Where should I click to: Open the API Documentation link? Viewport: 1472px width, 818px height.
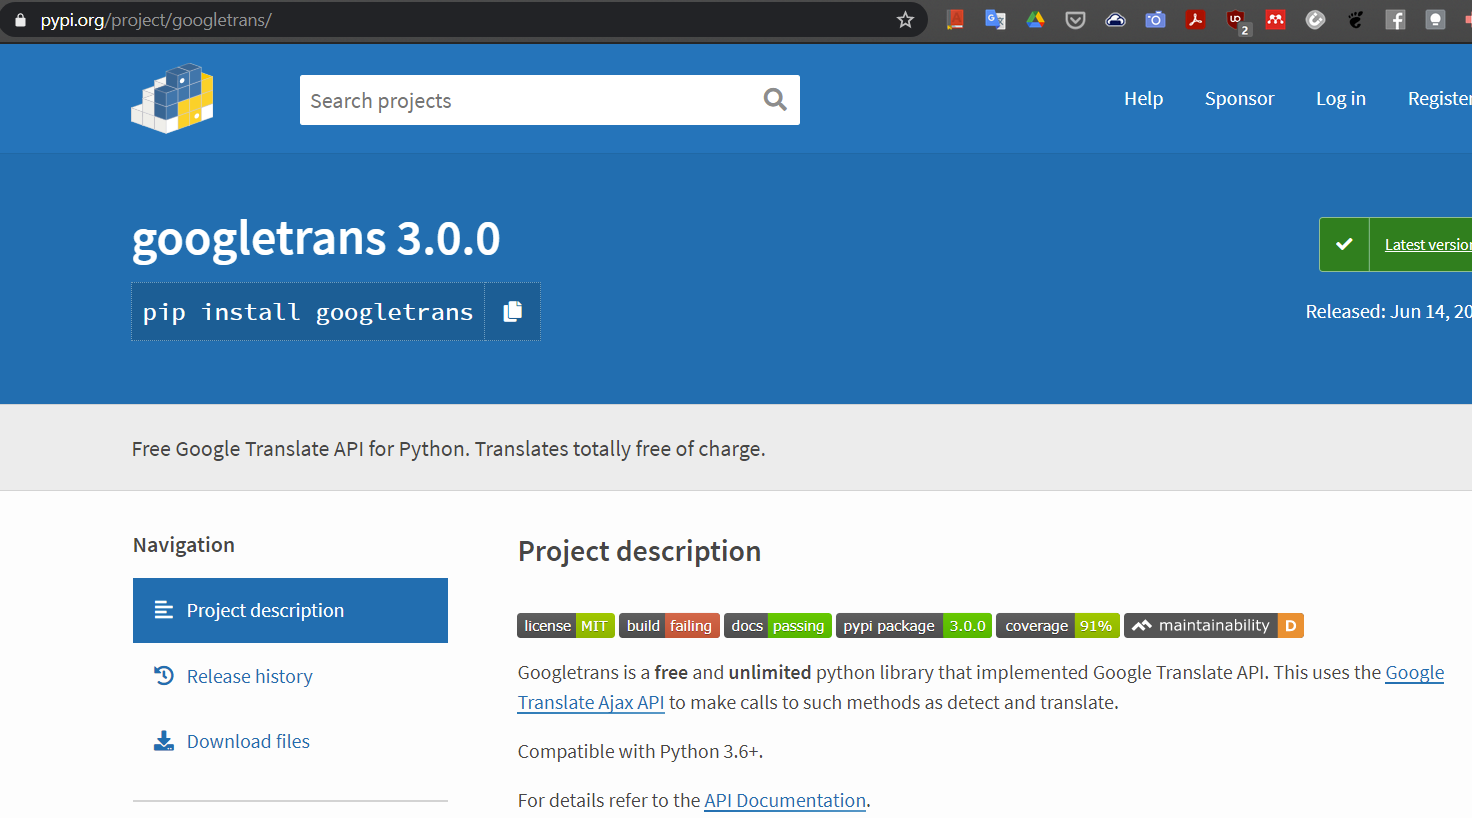click(784, 800)
